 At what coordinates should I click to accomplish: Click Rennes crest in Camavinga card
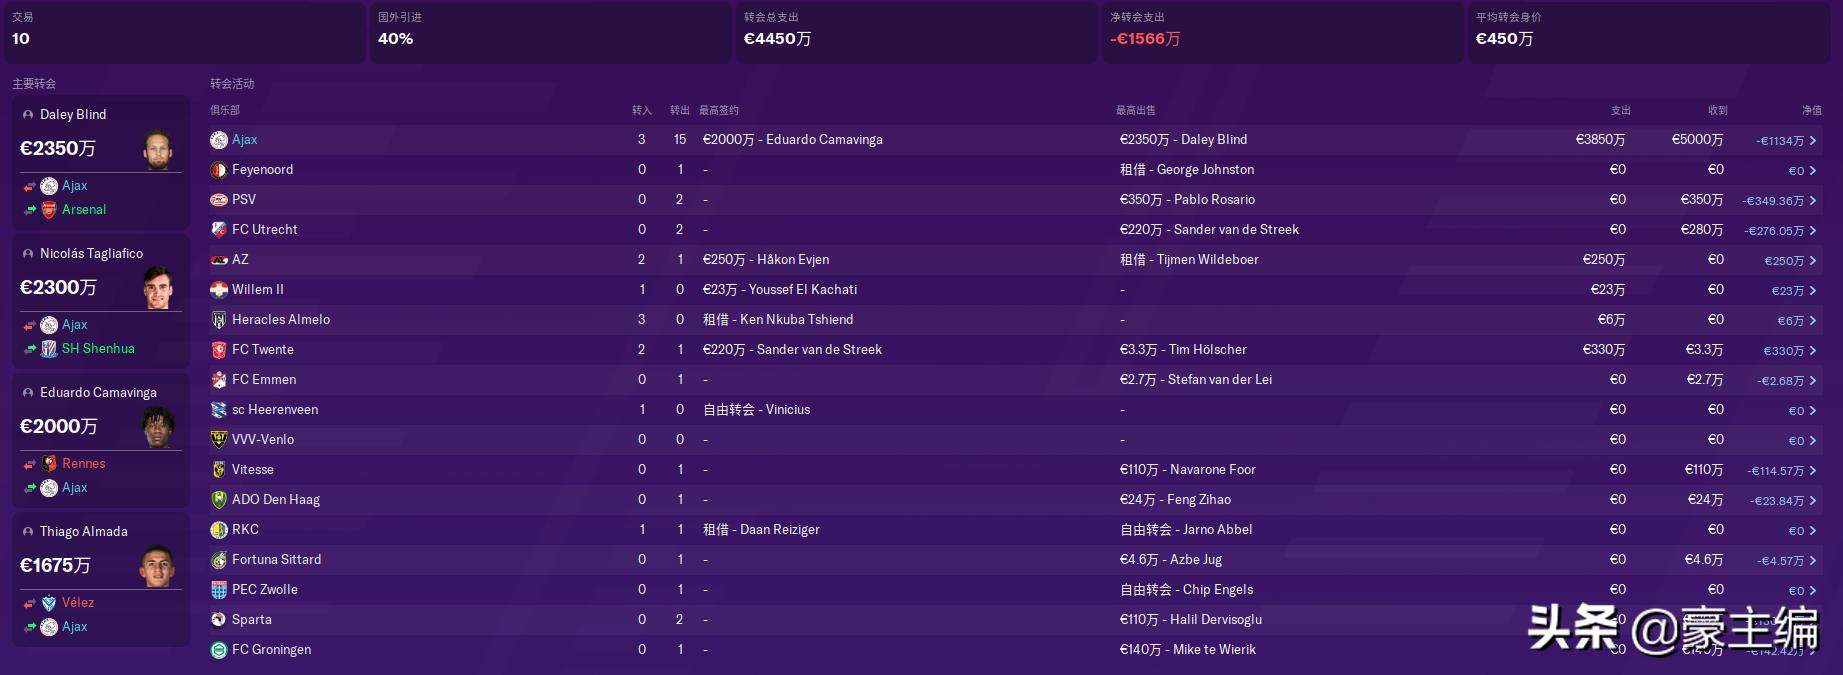click(x=49, y=464)
